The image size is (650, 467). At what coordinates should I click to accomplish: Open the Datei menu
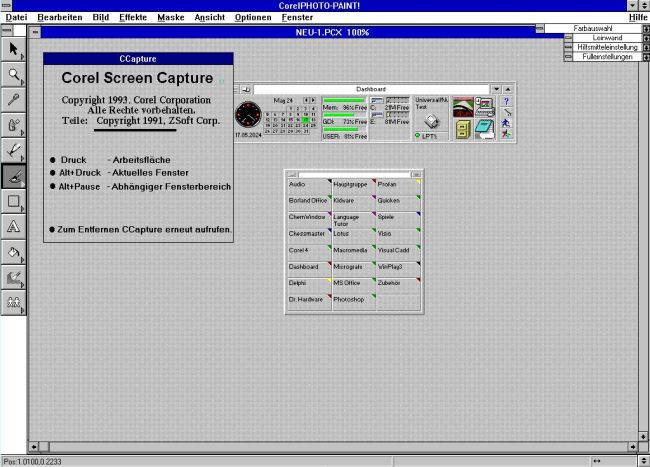click(16, 17)
